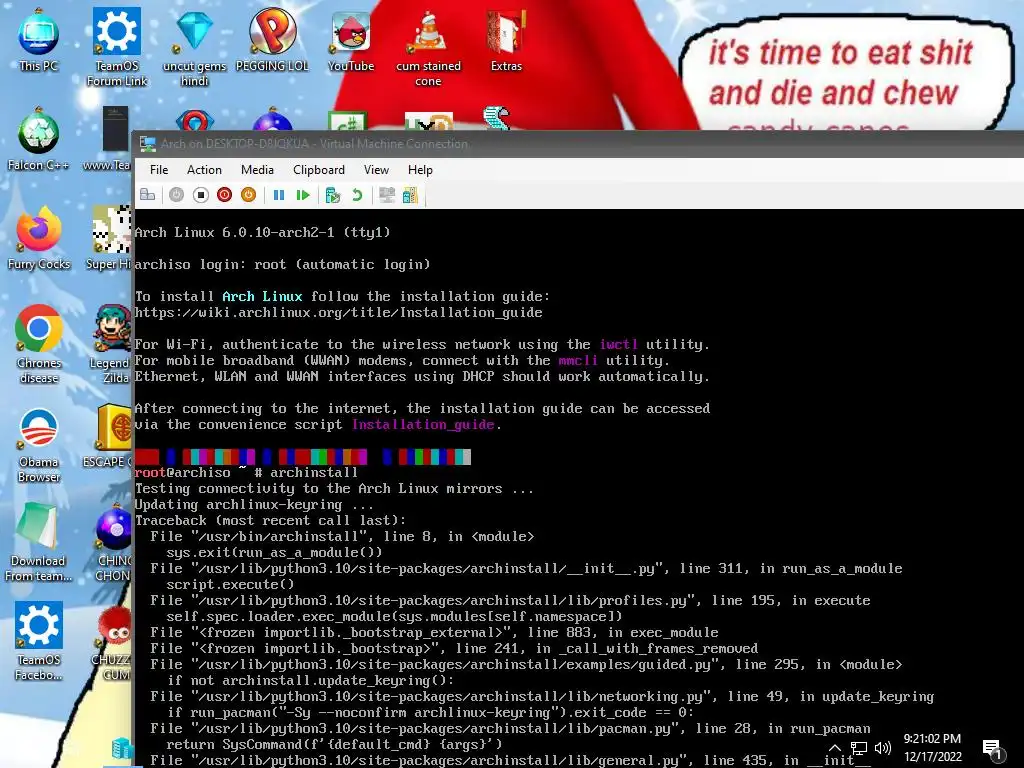
Task: Show hidden system tray icons
Action: click(x=835, y=748)
